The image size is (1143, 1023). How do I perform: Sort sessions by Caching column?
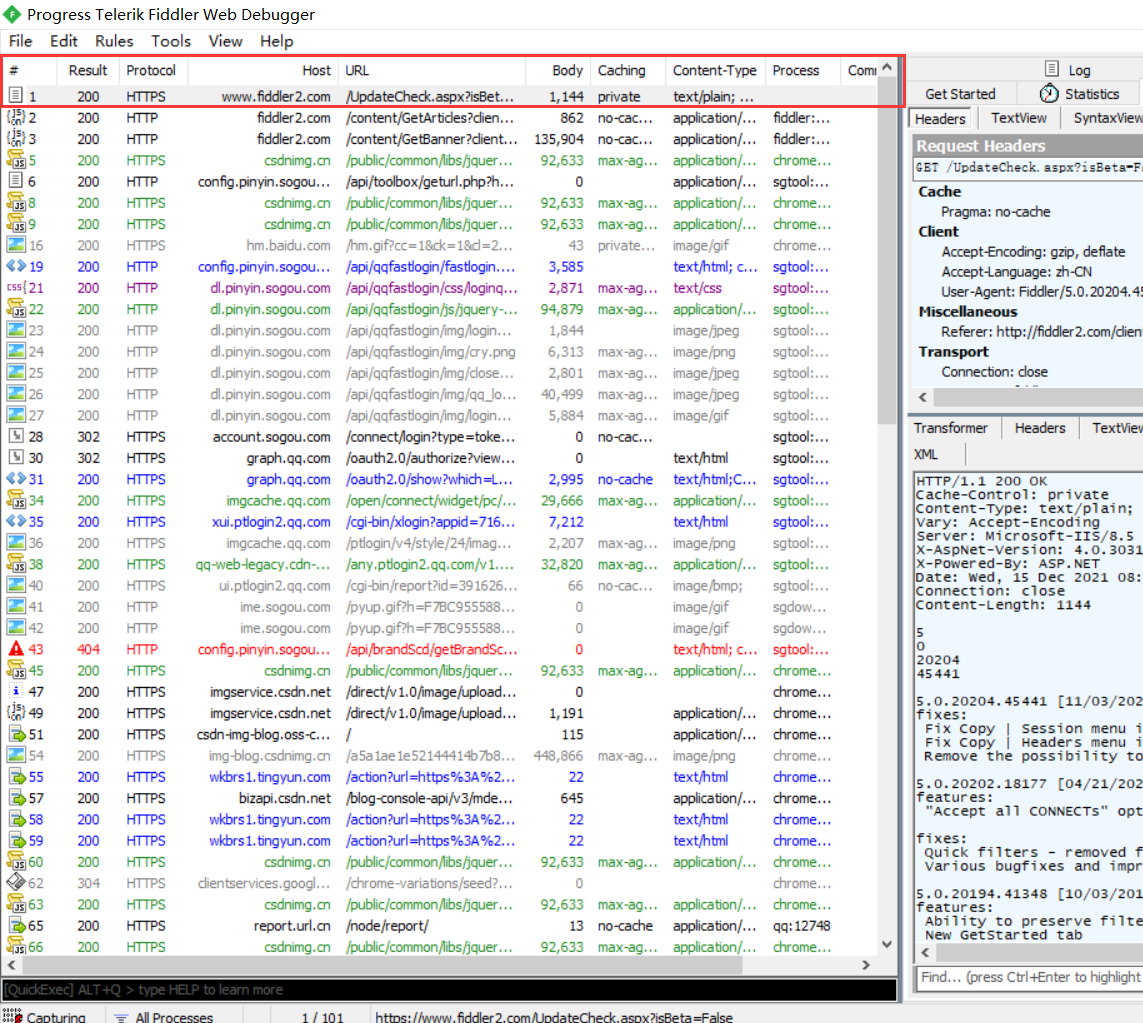pyautogui.click(x=628, y=70)
